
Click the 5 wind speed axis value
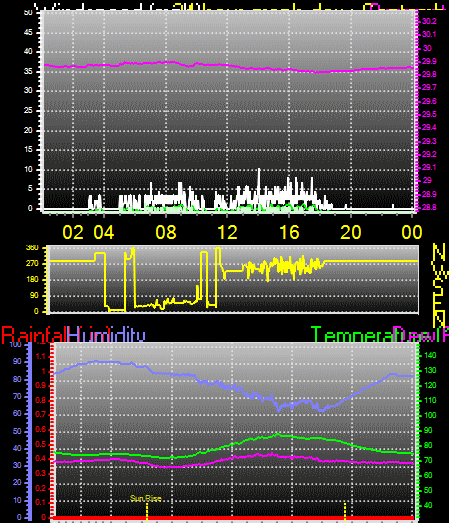[30, 188]
